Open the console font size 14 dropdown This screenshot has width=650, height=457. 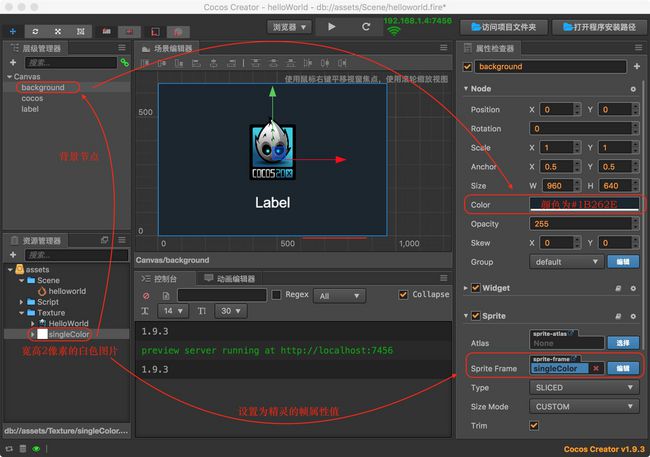coord(173,311)
